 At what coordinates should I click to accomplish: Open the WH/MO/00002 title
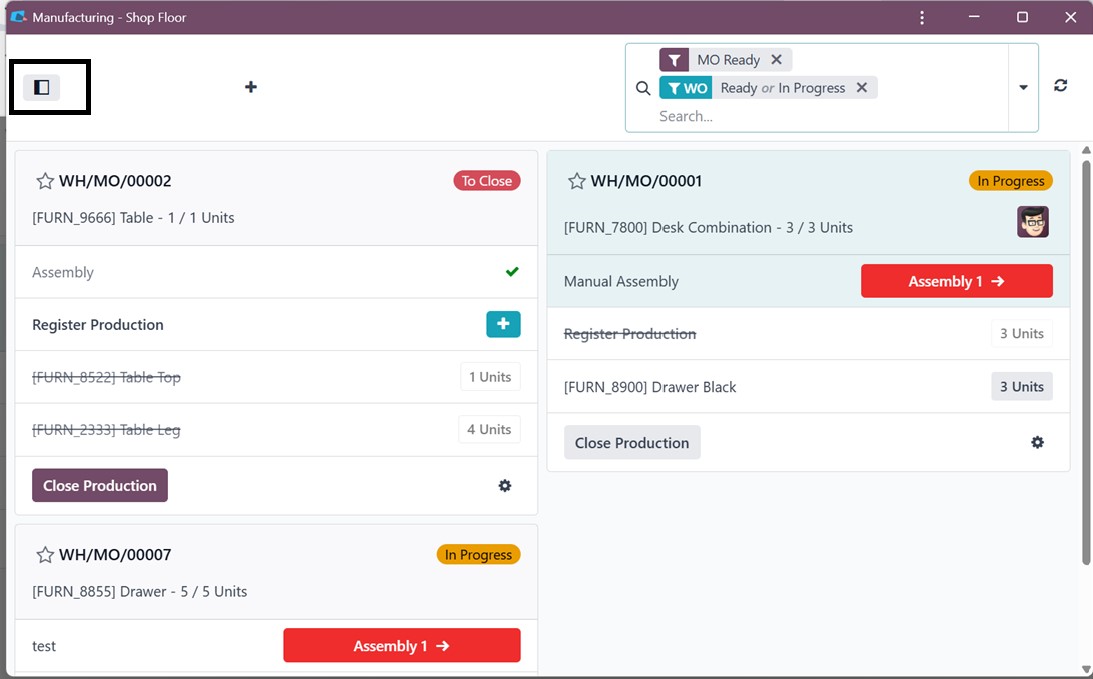click(x=115, y=181)
